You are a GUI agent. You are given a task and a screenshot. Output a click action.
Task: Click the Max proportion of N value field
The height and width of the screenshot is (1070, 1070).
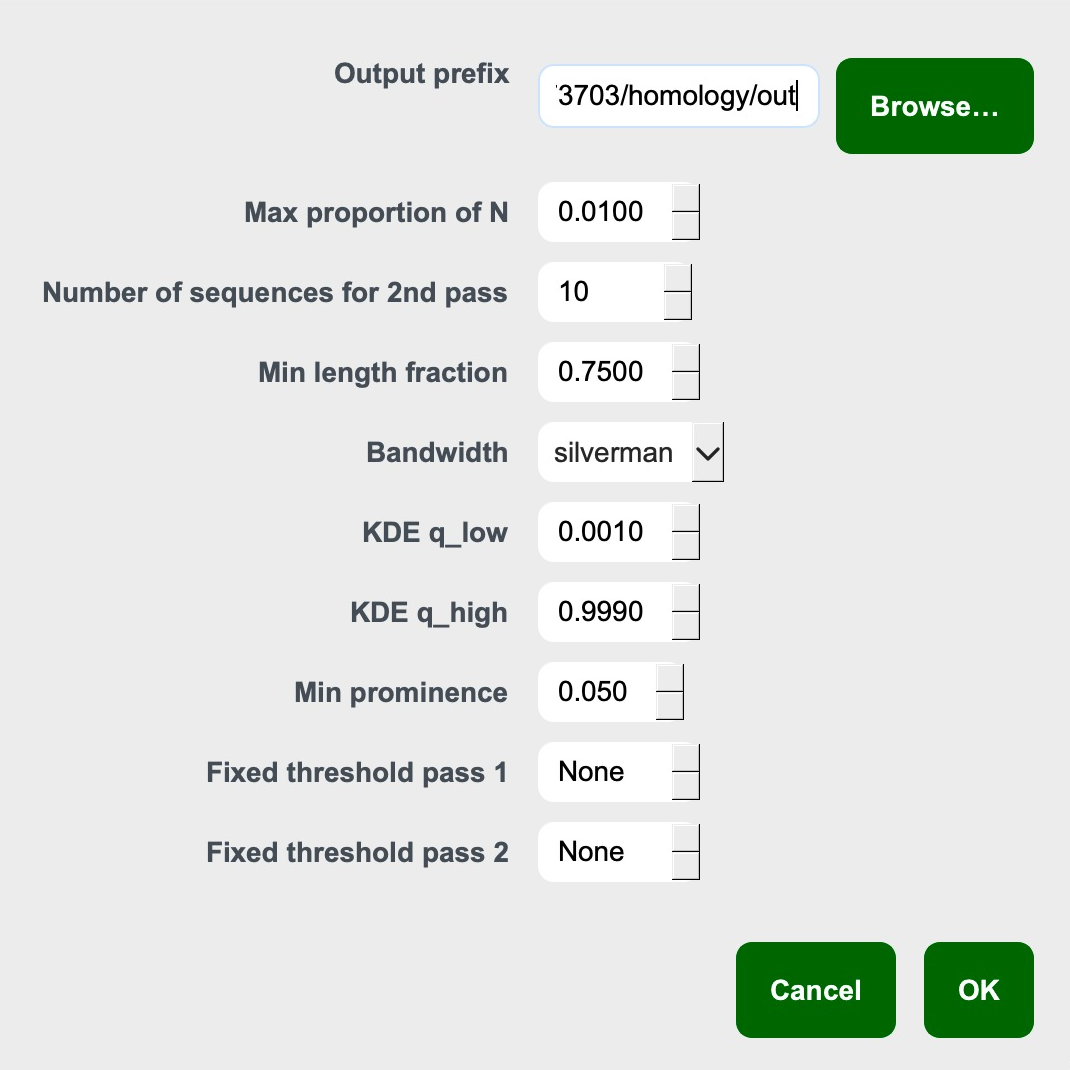(x=600, y=211)
